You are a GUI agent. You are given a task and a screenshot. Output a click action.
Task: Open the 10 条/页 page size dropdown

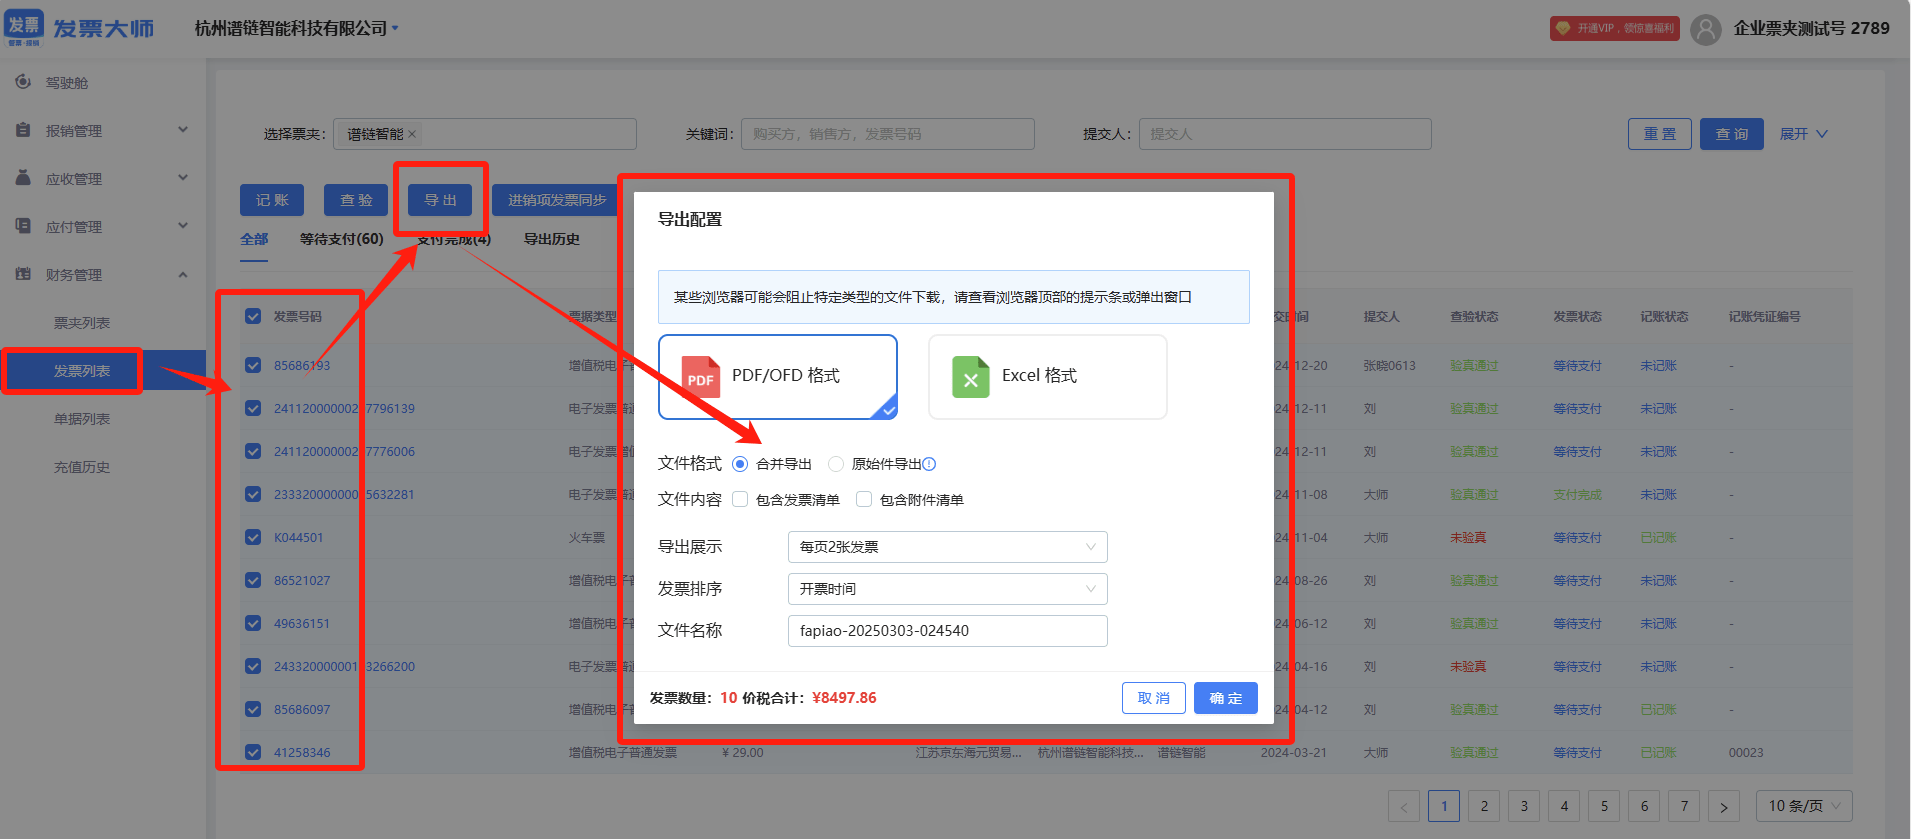click(x=1803, y=806)
